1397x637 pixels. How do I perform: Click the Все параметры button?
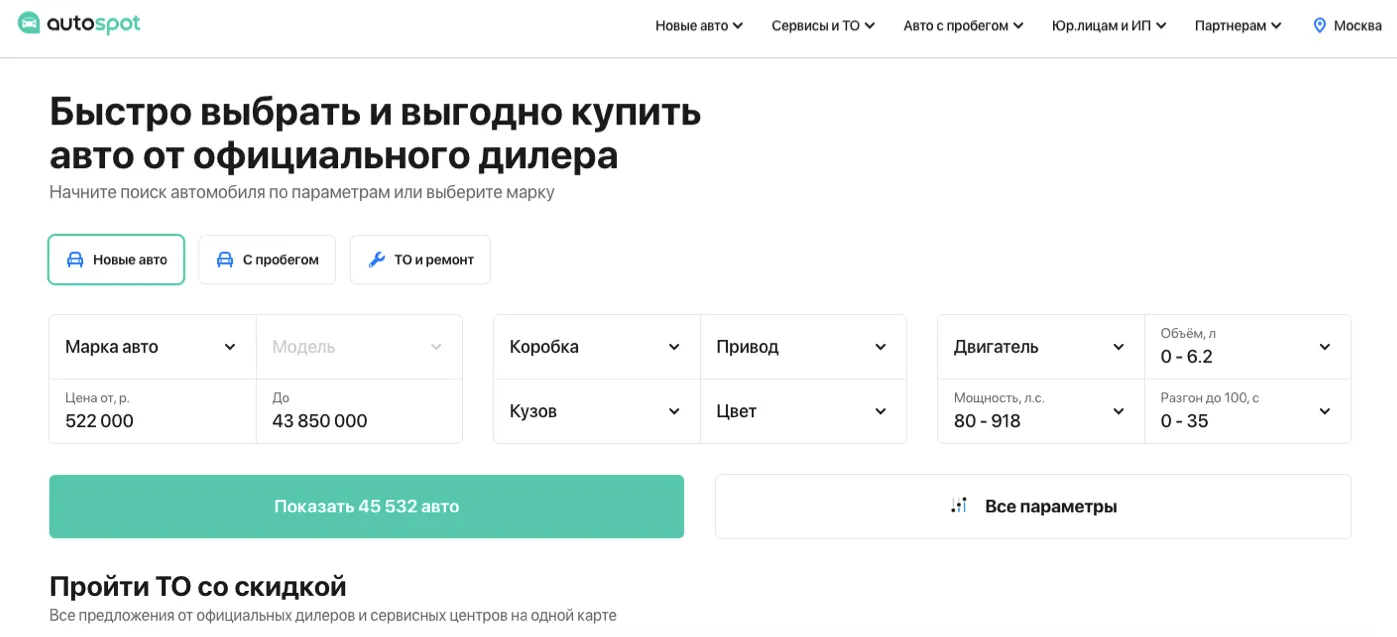[1033, 506]
